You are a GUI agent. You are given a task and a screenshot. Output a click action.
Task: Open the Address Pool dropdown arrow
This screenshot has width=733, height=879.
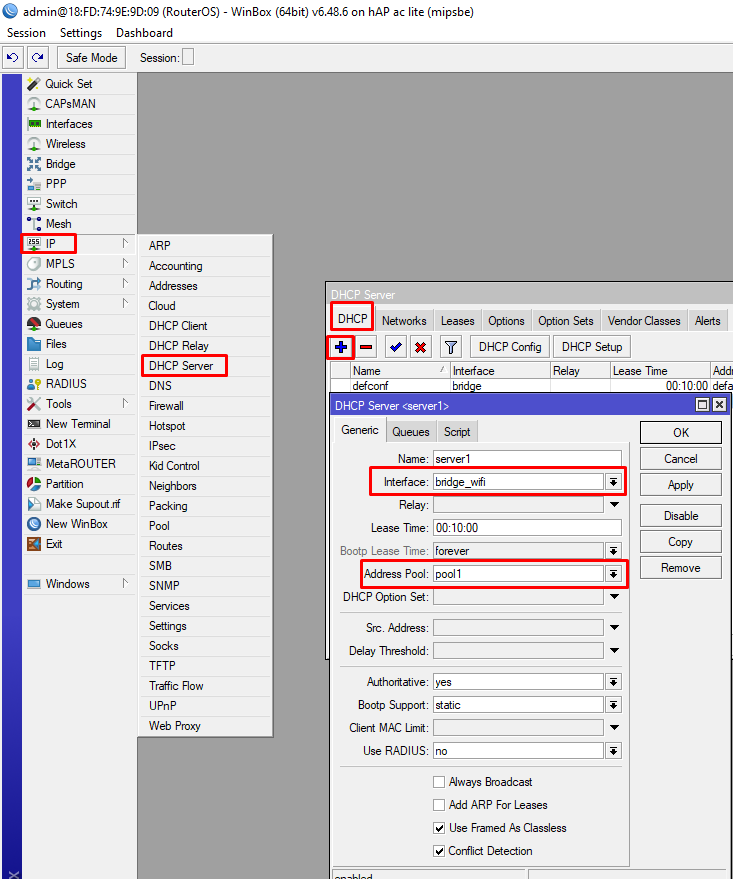[x=614, y=574]
